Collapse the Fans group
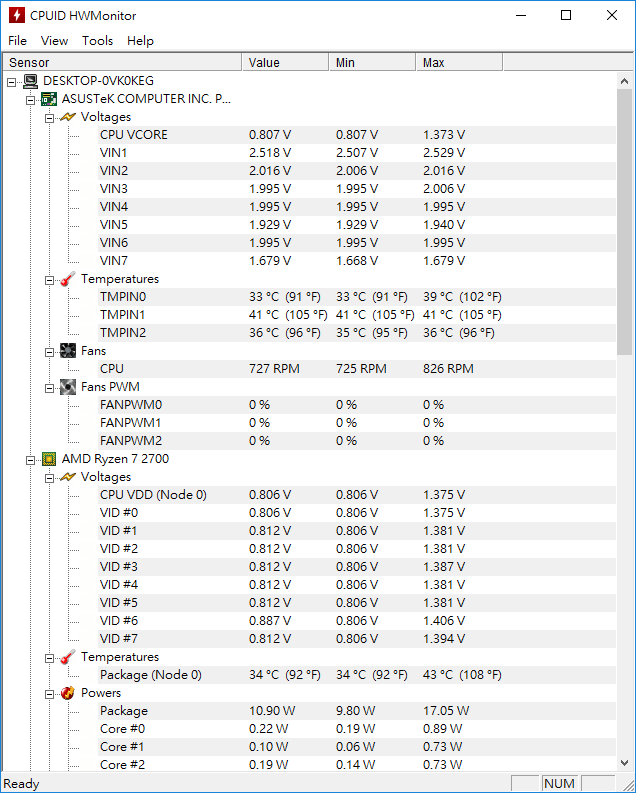This screenshot has height=793, width=636. 50,353
